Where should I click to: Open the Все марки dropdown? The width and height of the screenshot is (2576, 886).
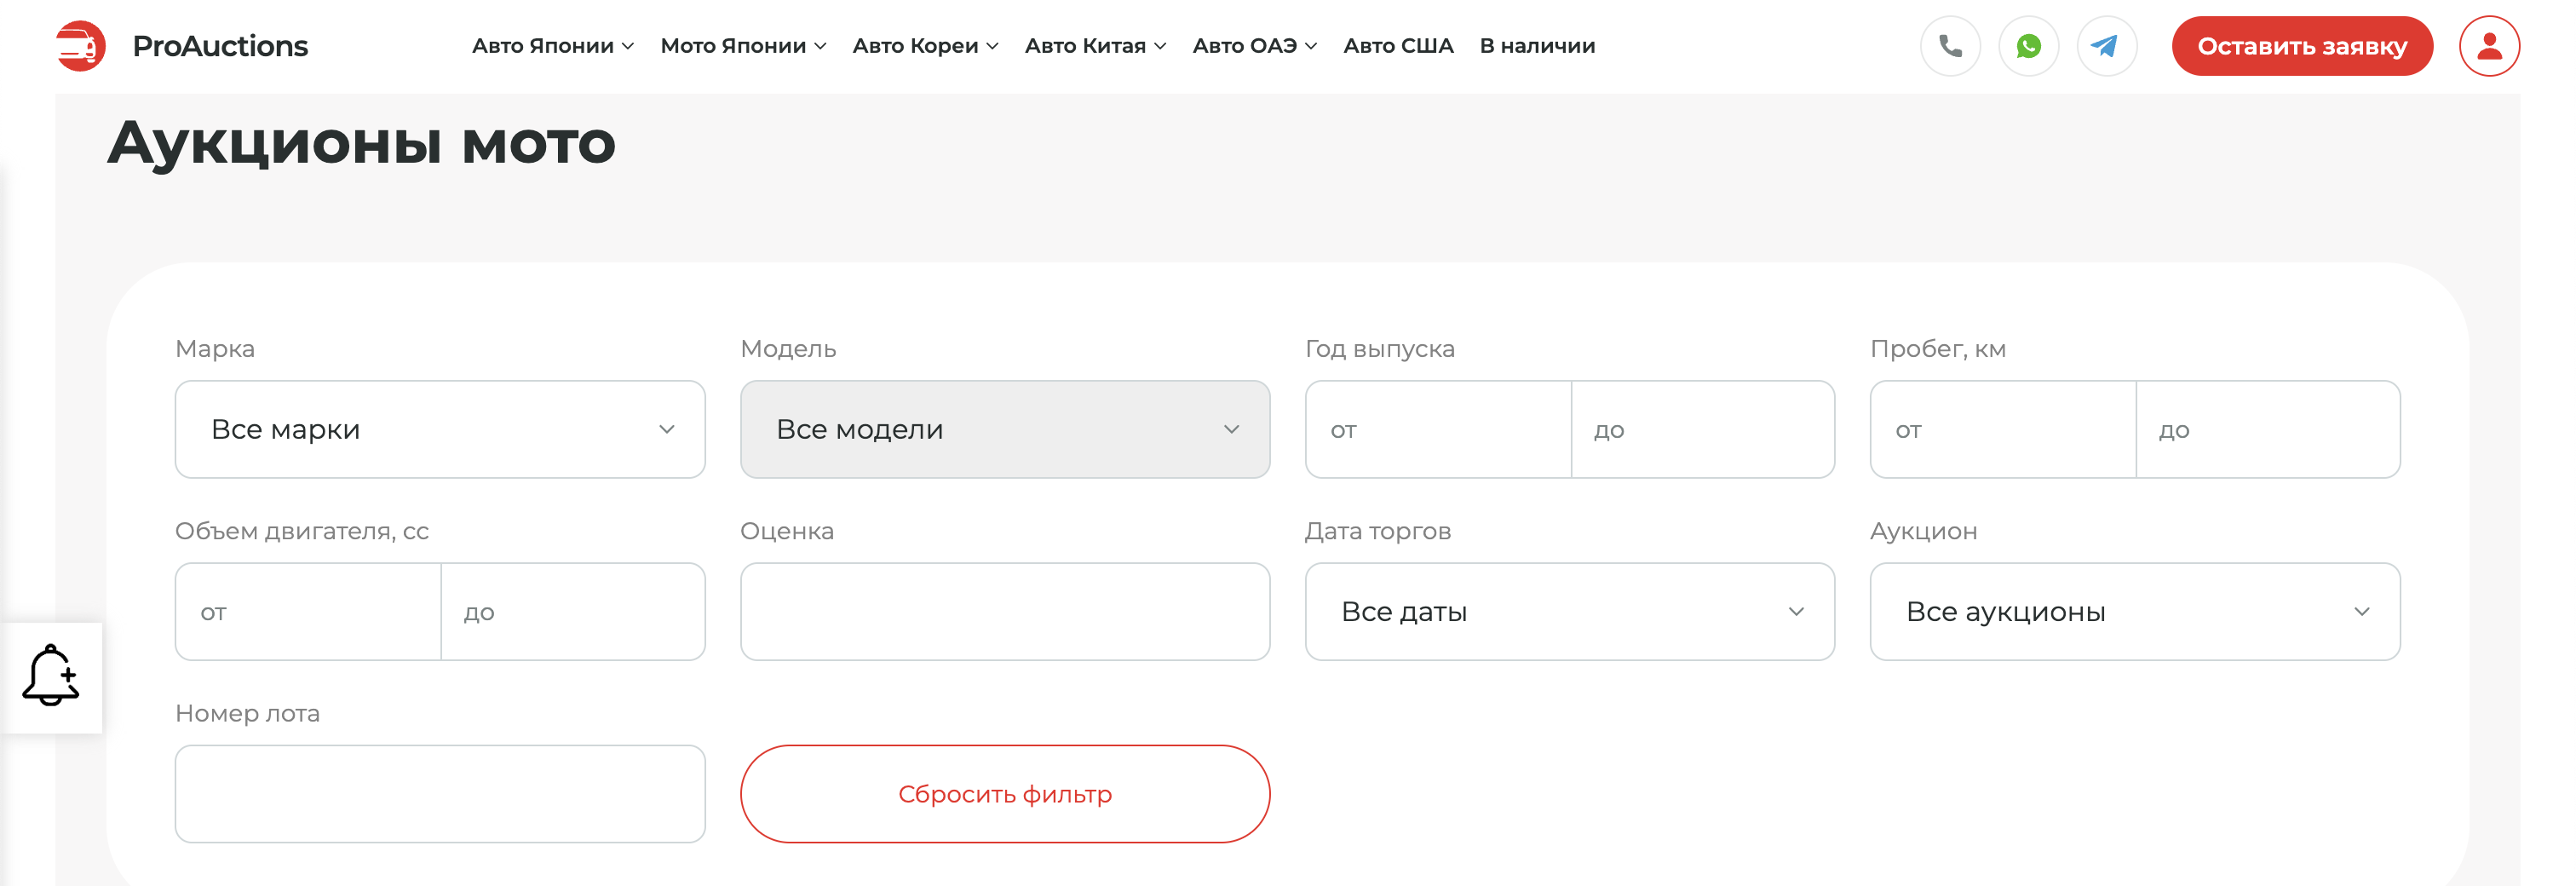click(440, 429)
